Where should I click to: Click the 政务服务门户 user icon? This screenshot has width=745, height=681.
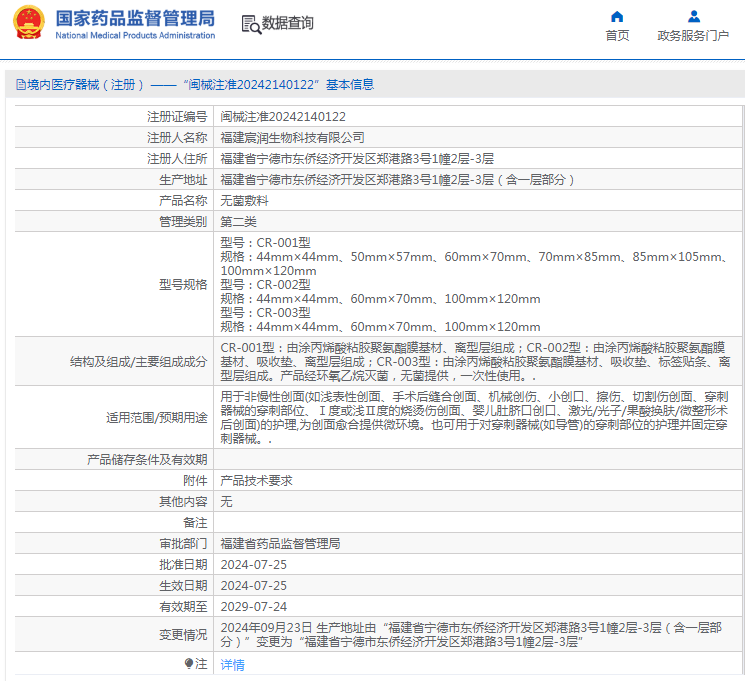[694, 17]
